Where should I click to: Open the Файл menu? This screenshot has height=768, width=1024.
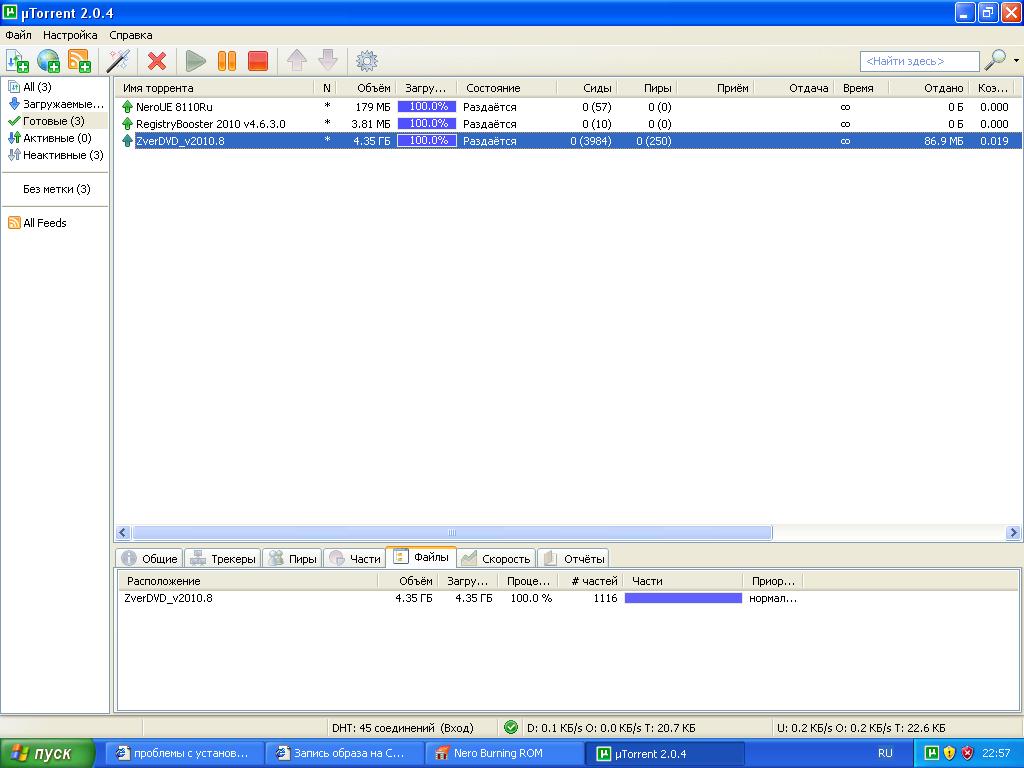[18, 35]
